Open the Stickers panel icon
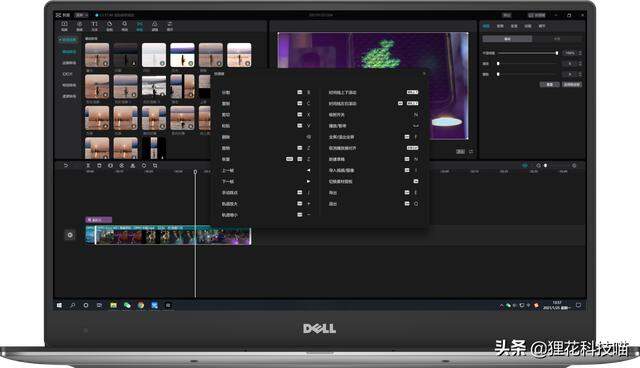640x368 pixels. 109,26
